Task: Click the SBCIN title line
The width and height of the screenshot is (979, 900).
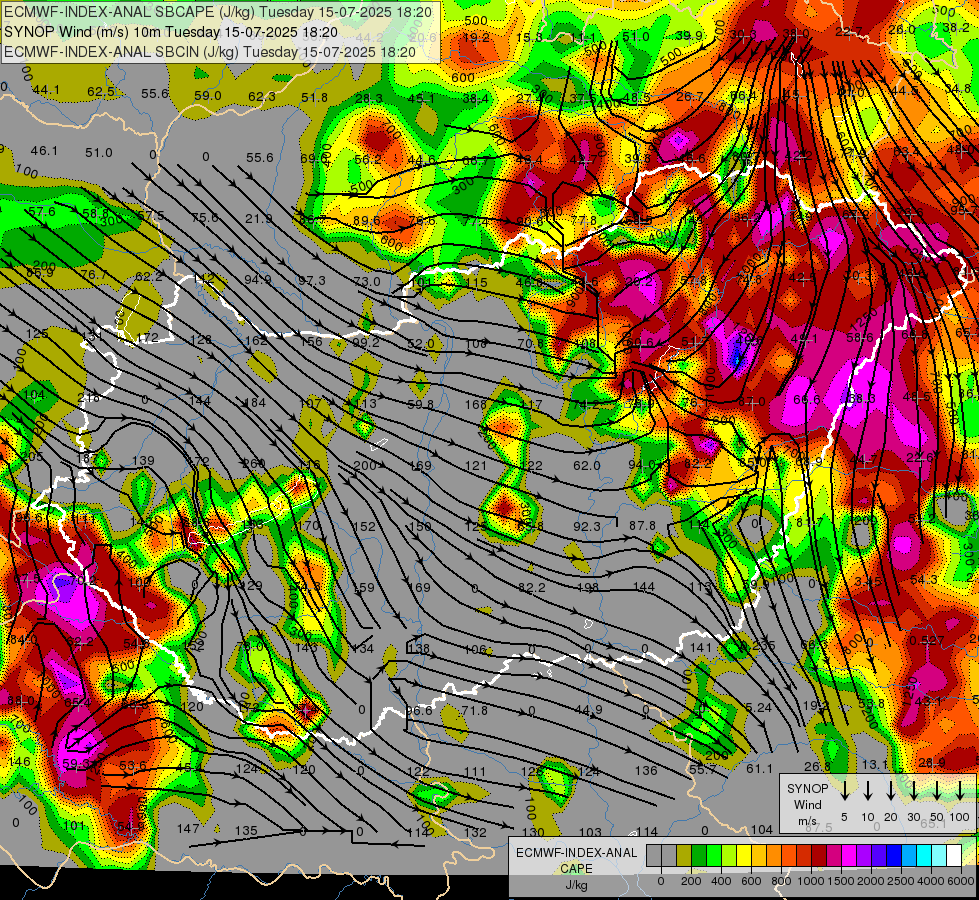Action: point(209,52)
